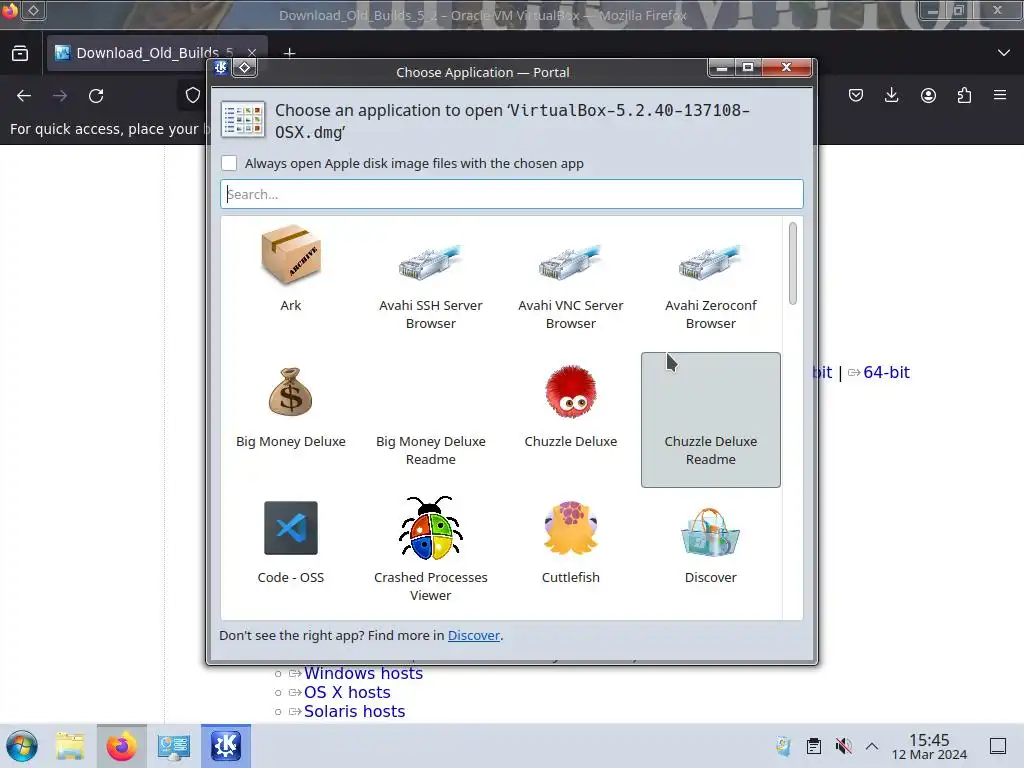Viewport: 1024px width, 768px height.
Task: Switch to Firefox in the taskbar
Action: click(x=121, y=746)
